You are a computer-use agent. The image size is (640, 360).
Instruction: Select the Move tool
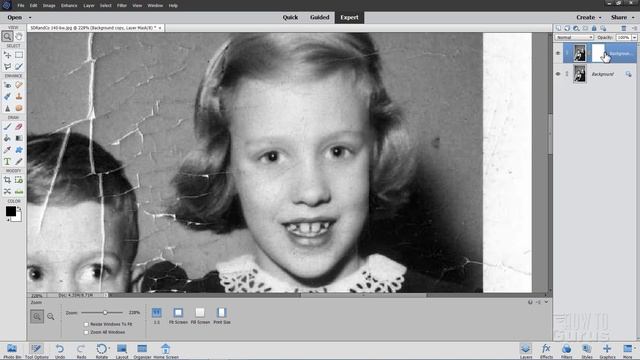click(7, 55)
